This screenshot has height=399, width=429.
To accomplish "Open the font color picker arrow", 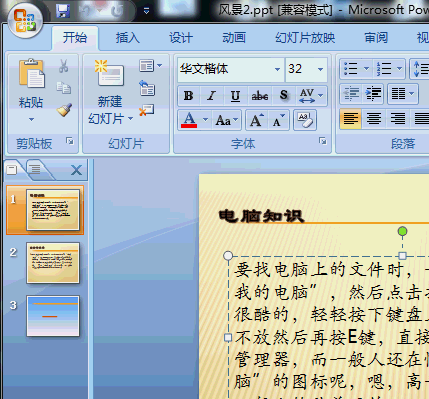I will [206, 120].
